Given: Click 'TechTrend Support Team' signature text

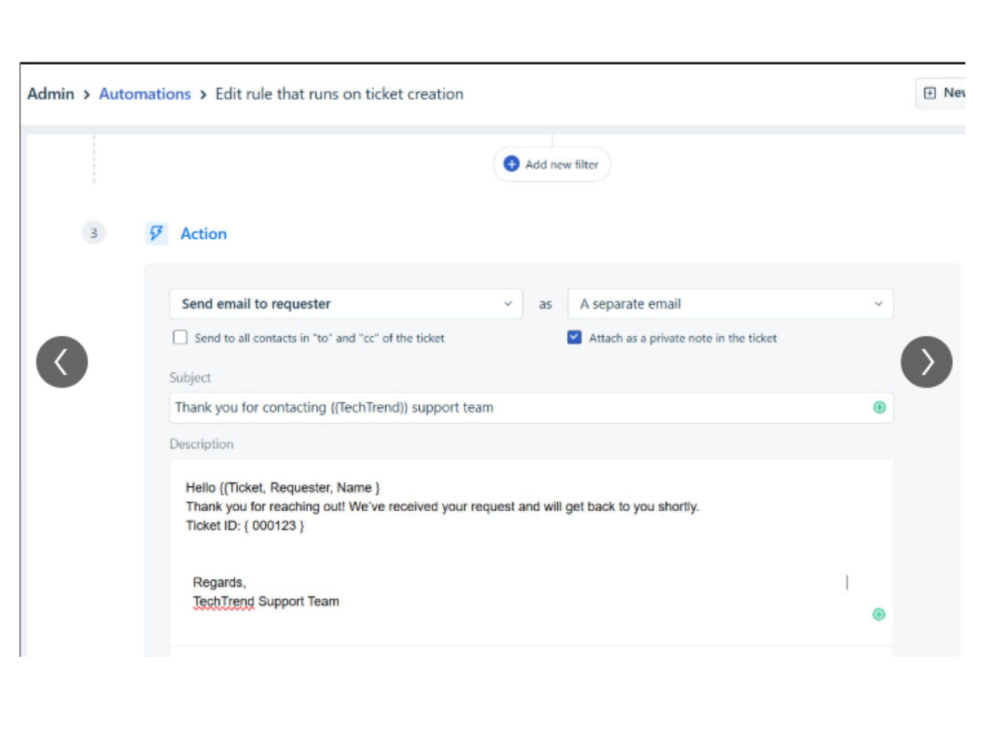Looking at the screenshot, I should coord(266,601).
